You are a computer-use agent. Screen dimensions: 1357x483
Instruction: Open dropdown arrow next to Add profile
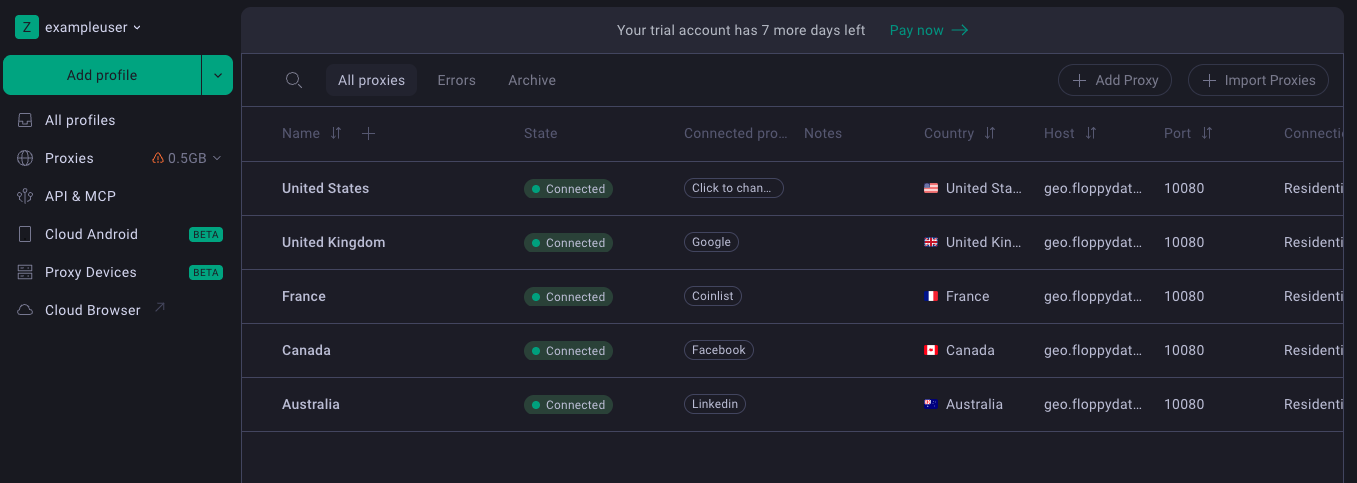click(217, 75)
